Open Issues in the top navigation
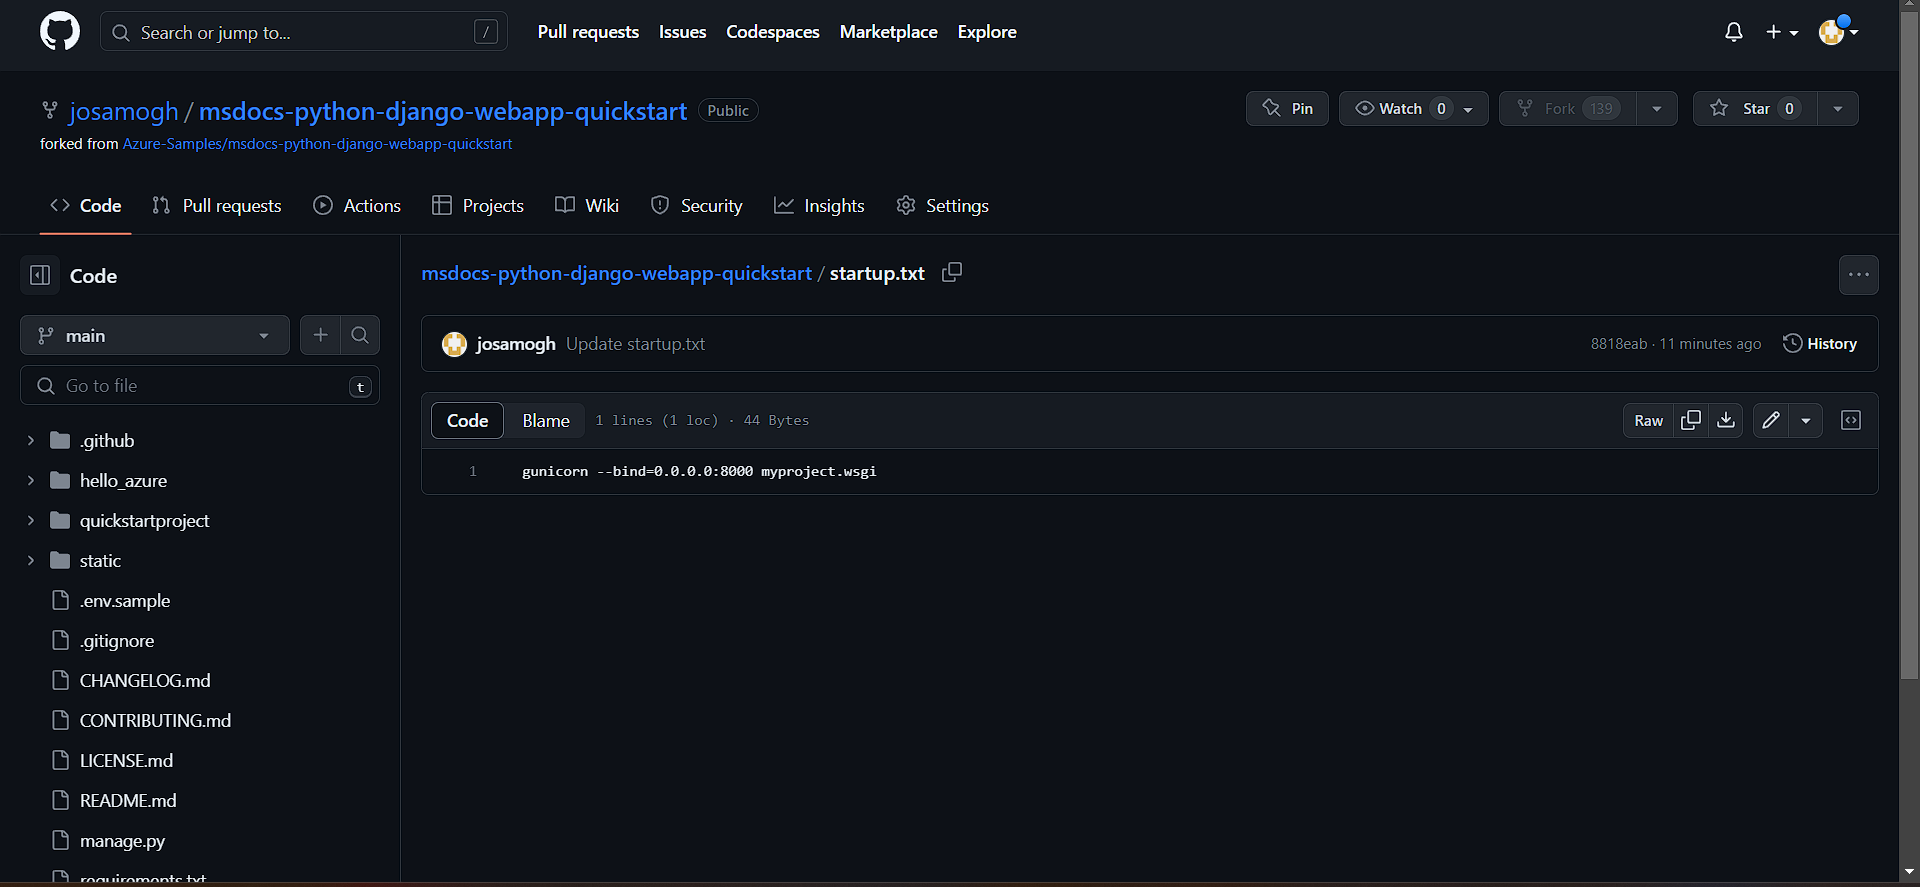1920x887 pixels. point(682,32)
